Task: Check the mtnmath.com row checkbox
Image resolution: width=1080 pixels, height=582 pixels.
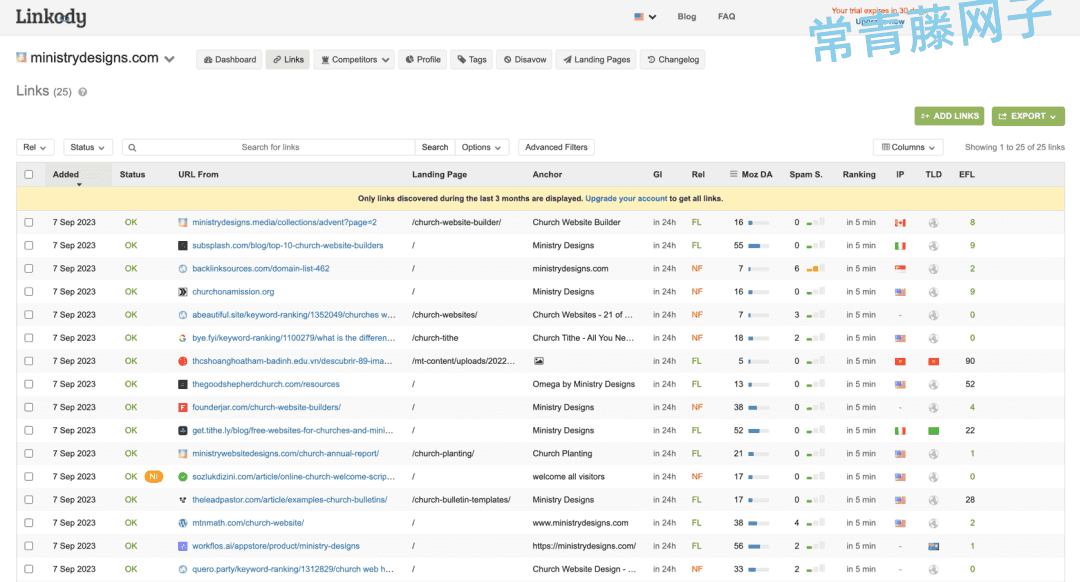Action: (29, 523)
